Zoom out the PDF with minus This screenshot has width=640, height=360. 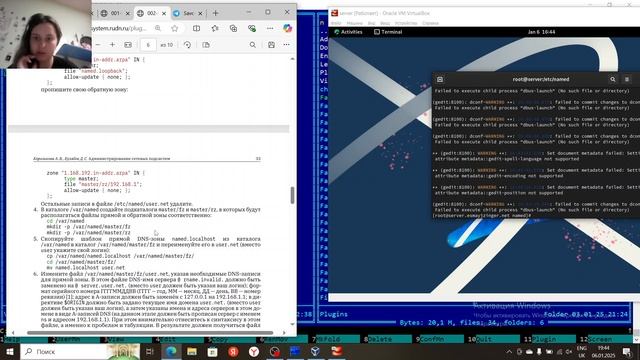pyautogui.click(x=98, y=44)
